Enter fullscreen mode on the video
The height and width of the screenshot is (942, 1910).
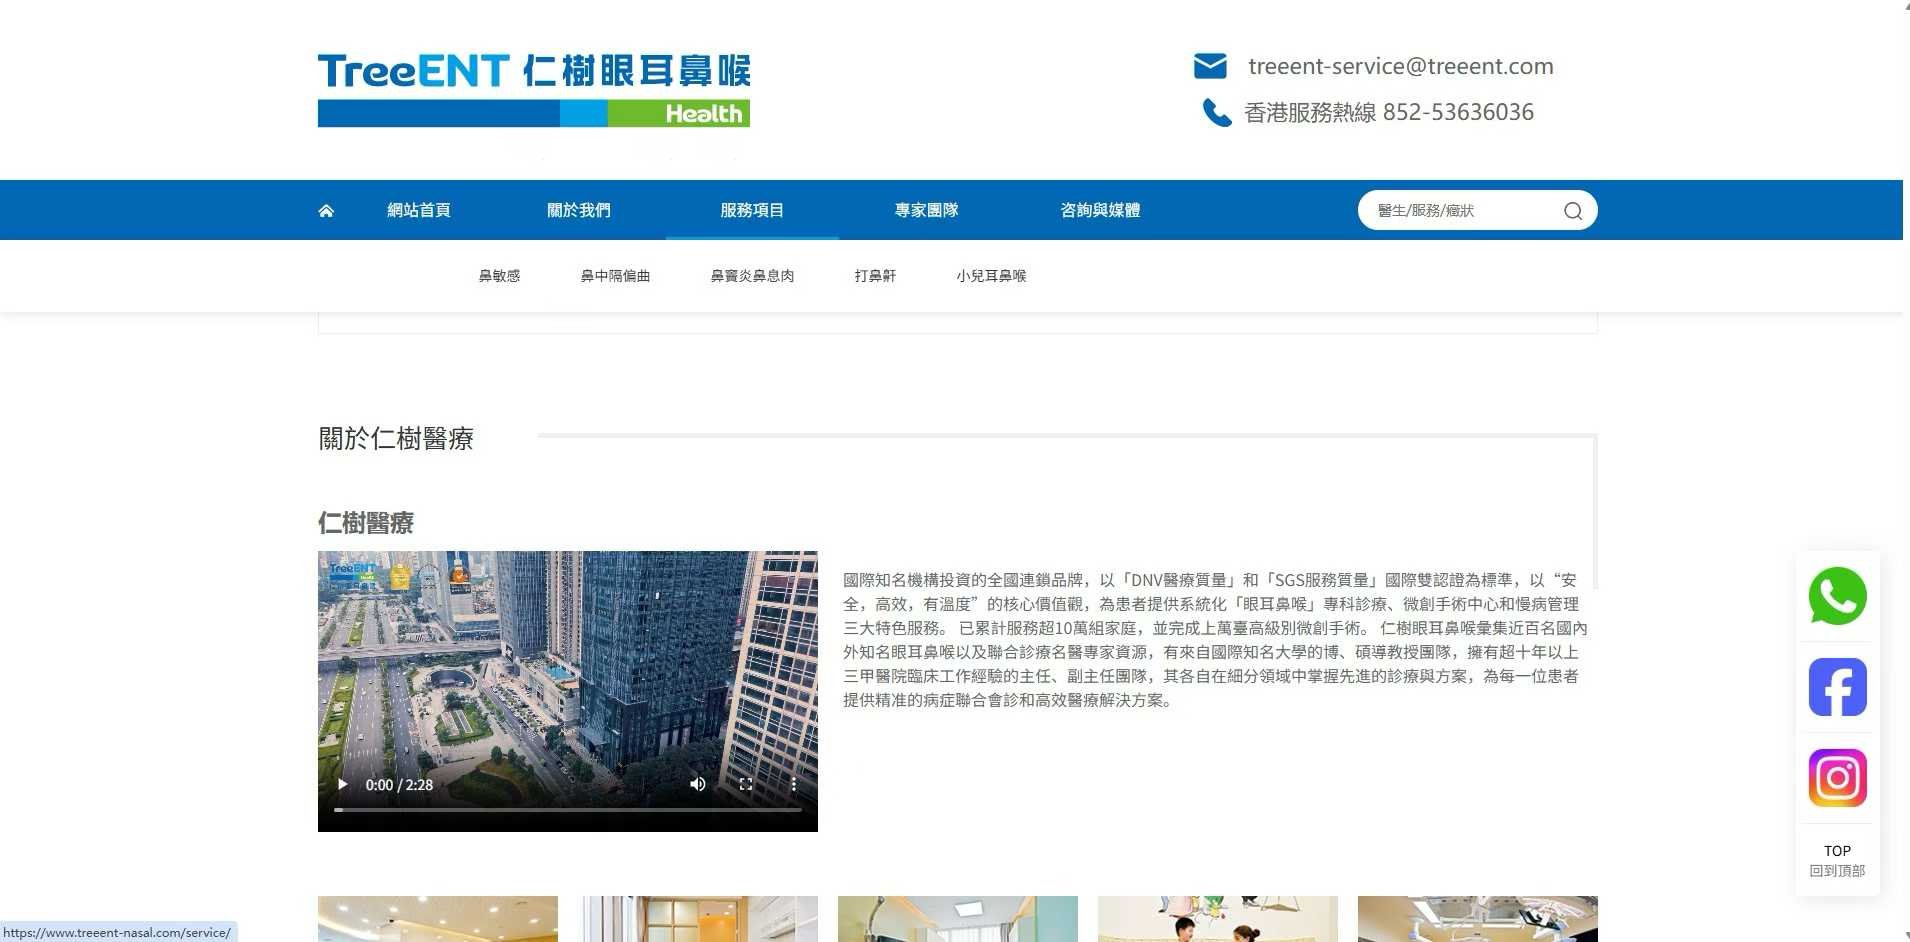point(745,785)
